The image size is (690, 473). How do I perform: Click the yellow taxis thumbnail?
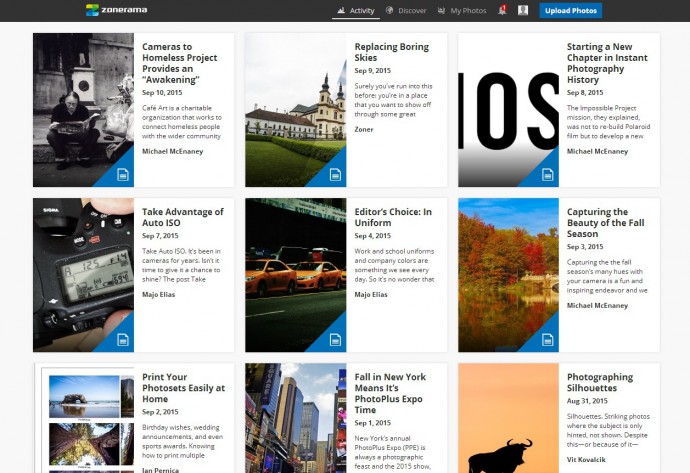pyautogui.click(x=296, y=275)
